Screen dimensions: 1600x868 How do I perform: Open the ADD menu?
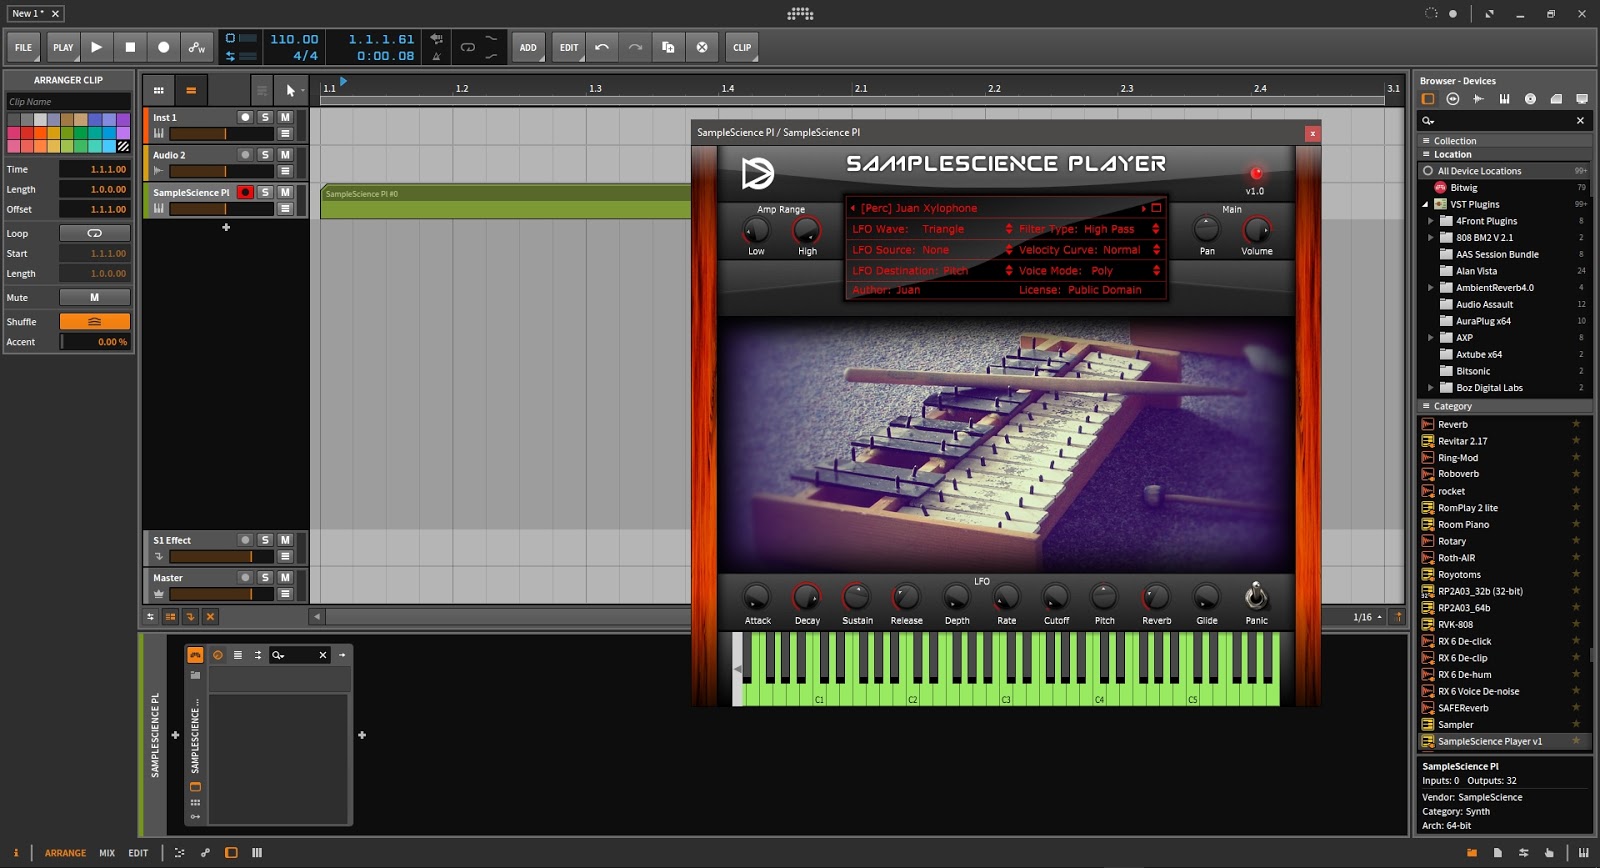pyautogui.click(x=528, y=47)
